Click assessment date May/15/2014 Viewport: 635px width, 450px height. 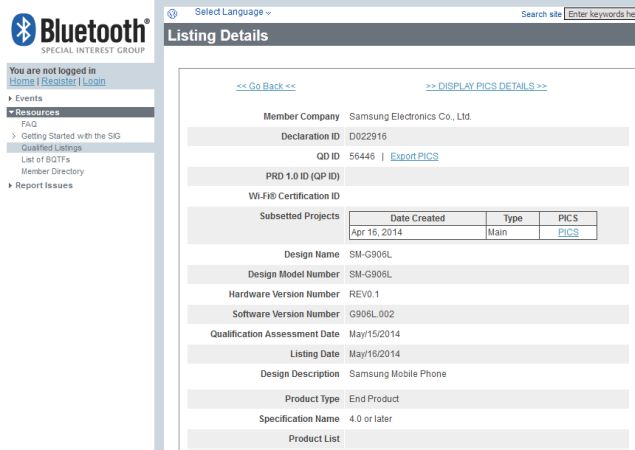click(x=375, y=334)
